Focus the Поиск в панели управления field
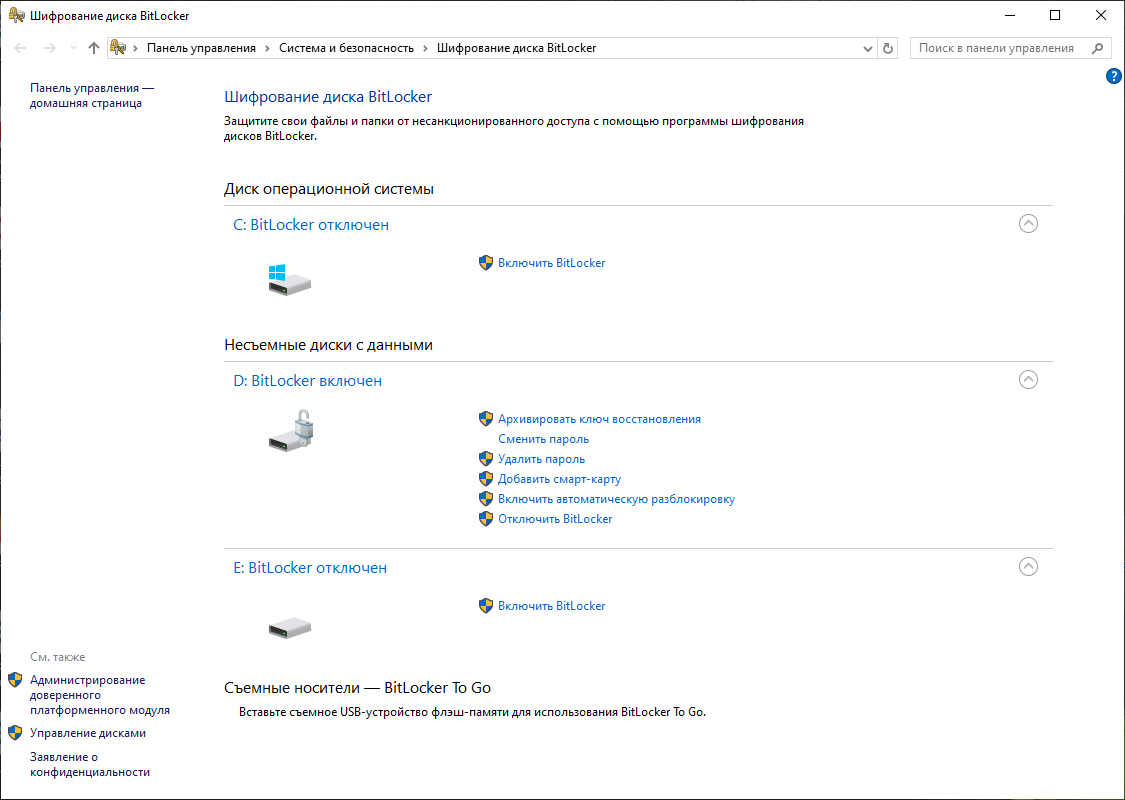Image resolution: width=1125 pixels, height=800 pixels. tap(1002, 48)
